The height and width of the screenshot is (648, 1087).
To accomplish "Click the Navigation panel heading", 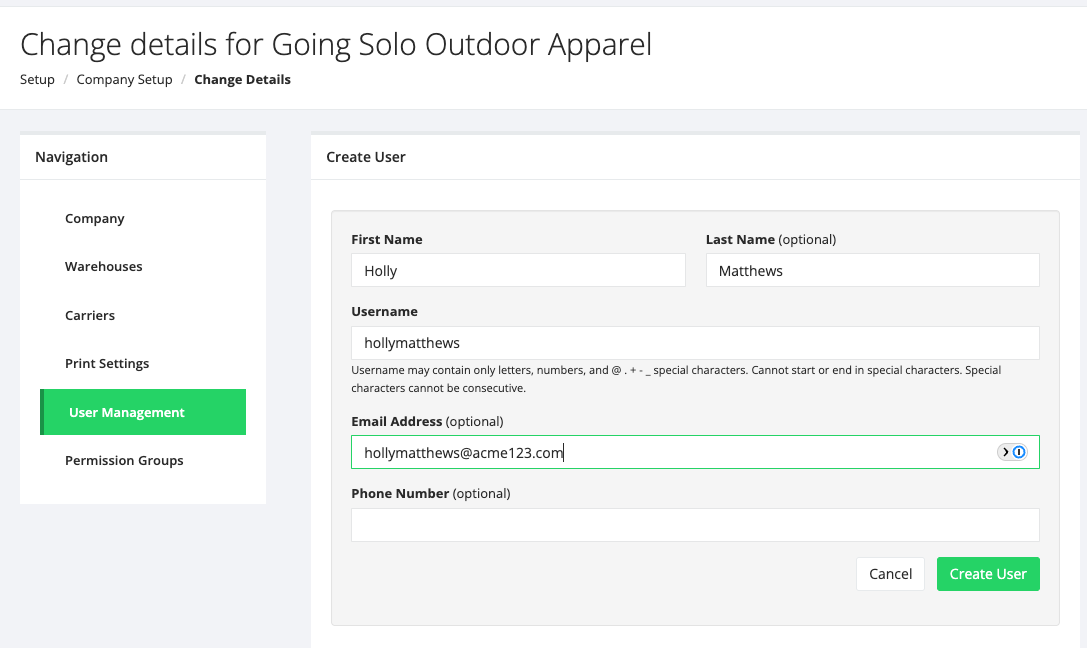I will point(71,157).
